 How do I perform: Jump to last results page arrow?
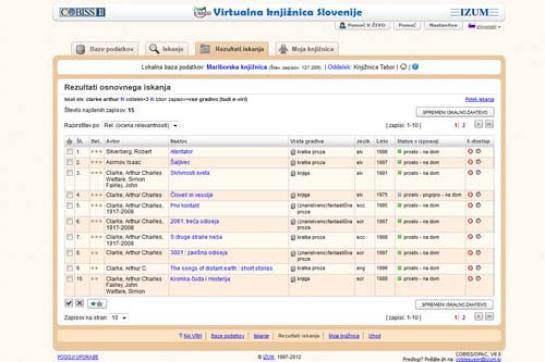point(489,124)
